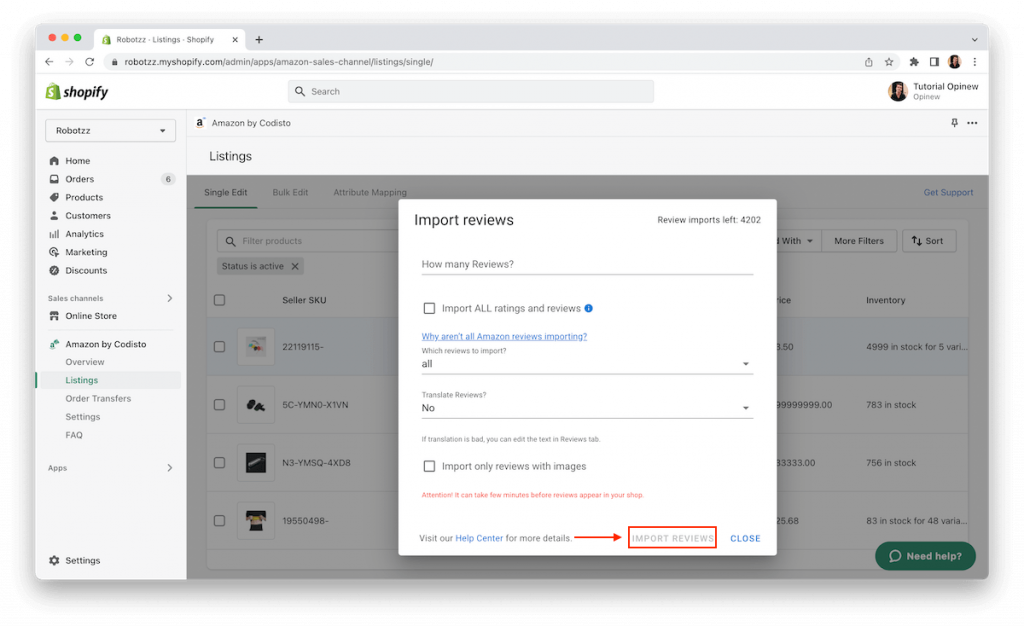Close the Robotzz Listings browser tab
The image size is (1024, 626).
click(x=235, y=40)
